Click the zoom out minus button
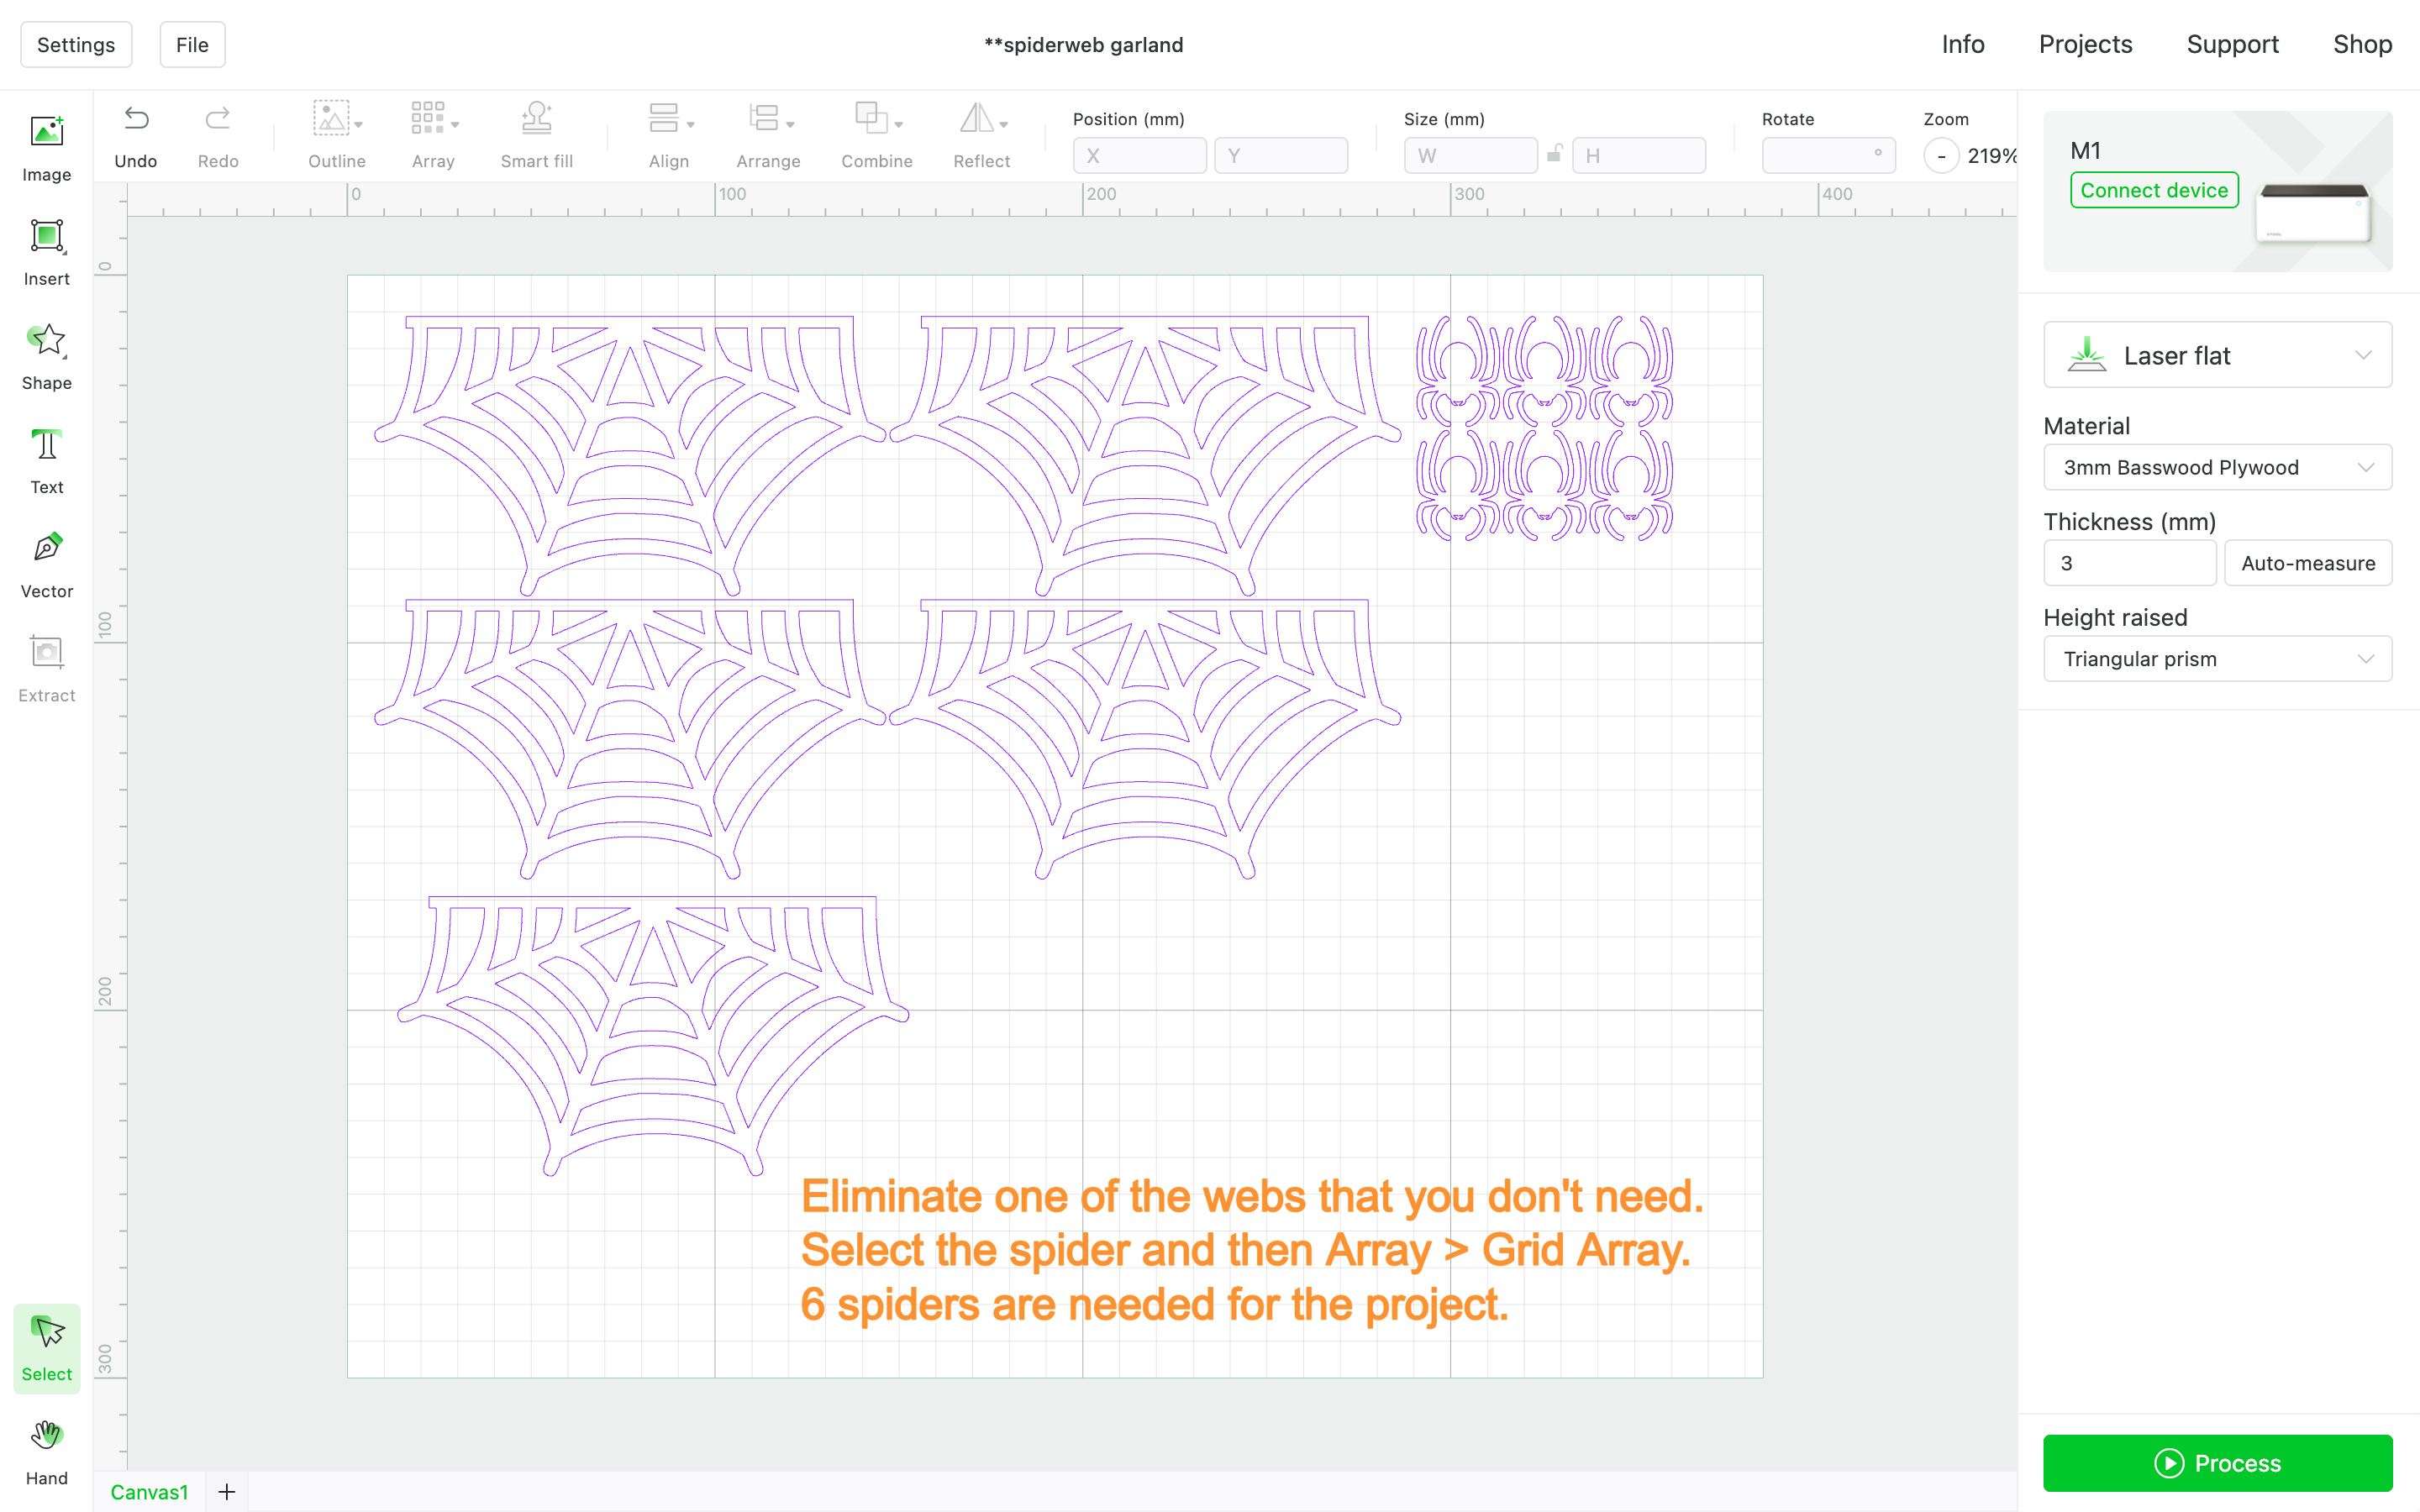2420x1512 pixels. (1941, 156)
